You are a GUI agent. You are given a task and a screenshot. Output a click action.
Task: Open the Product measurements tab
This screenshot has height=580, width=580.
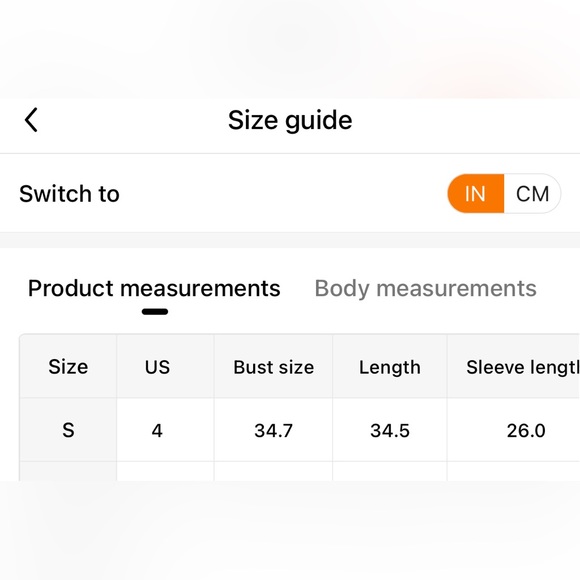point(154,288)
